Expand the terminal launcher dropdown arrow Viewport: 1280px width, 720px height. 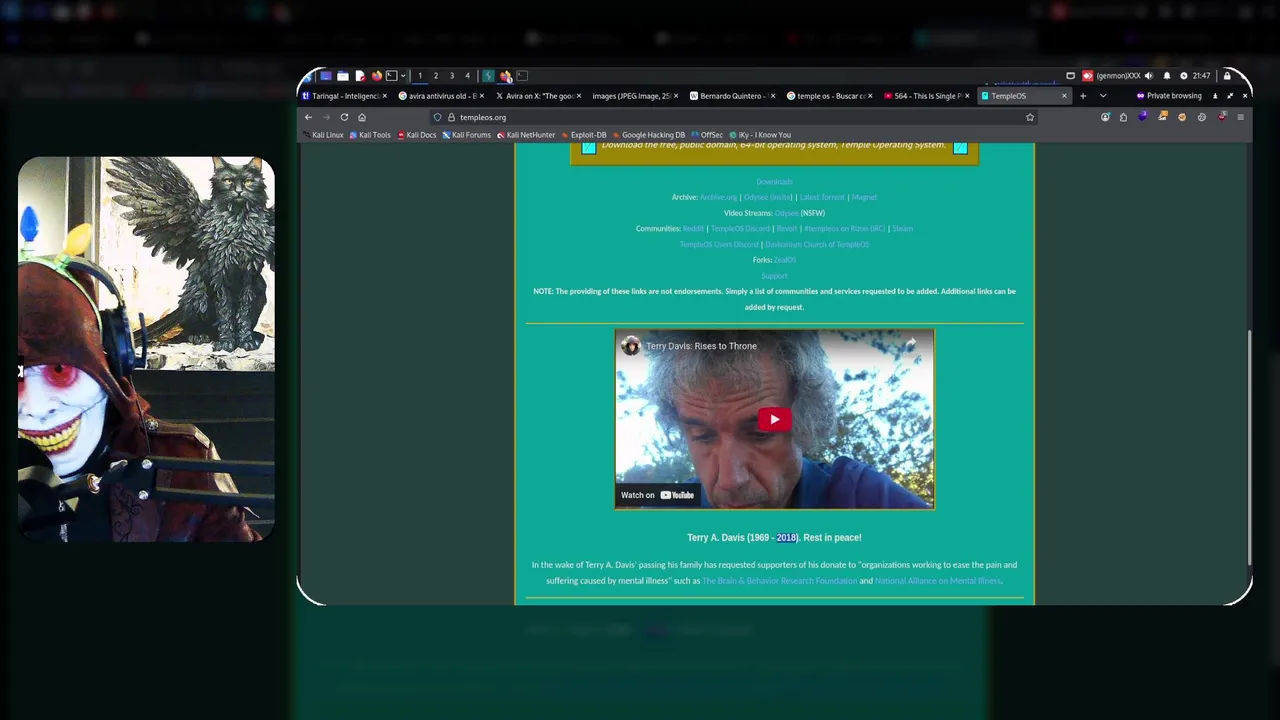click(x=403, y=76)
